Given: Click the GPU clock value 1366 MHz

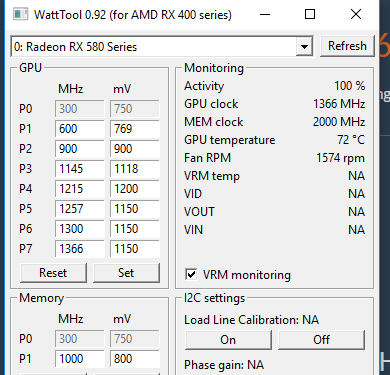Looking at the screenshot, I should [x=339, y=104].
